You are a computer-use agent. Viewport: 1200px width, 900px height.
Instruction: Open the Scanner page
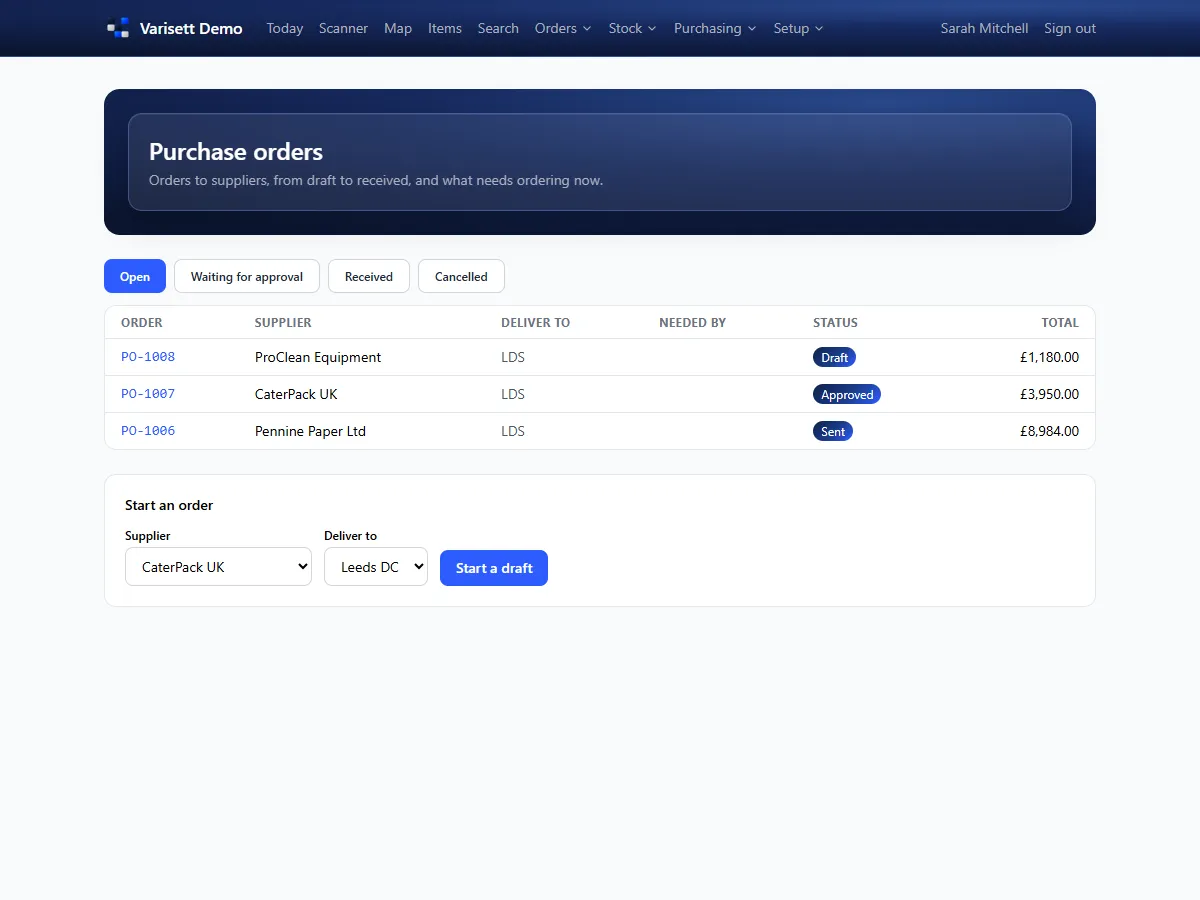[343, 28]
